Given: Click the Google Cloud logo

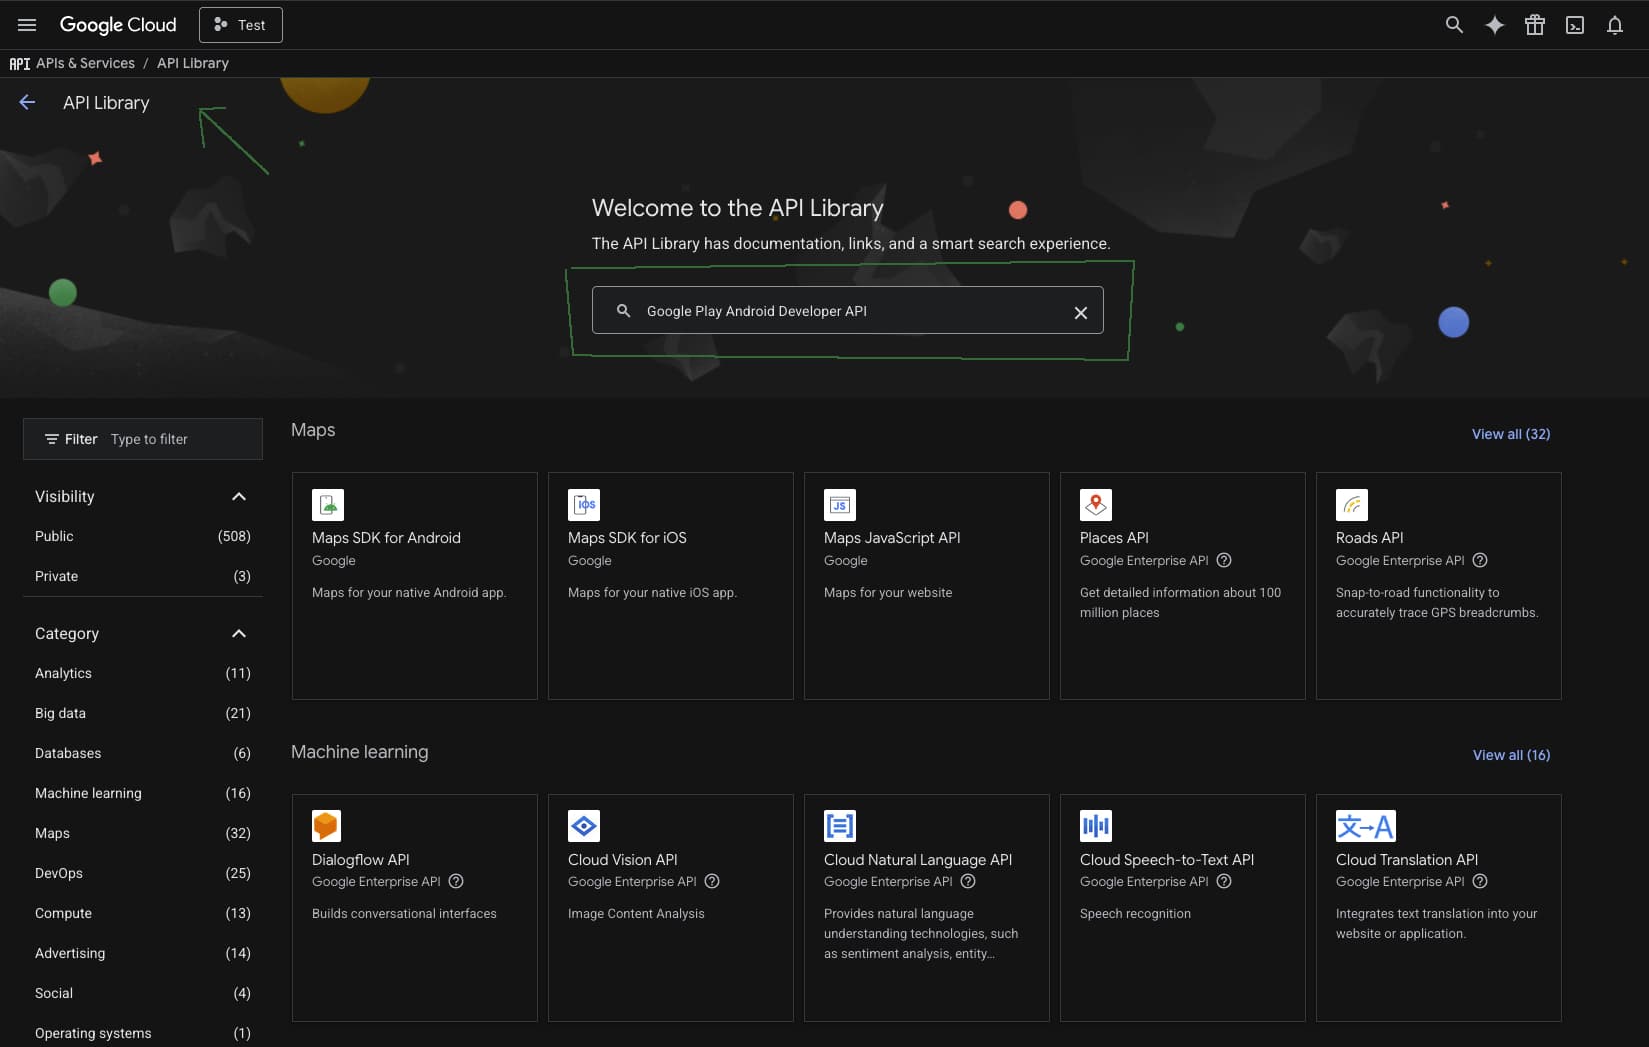Looking at the screenshot, I should [x=118, y=25].
